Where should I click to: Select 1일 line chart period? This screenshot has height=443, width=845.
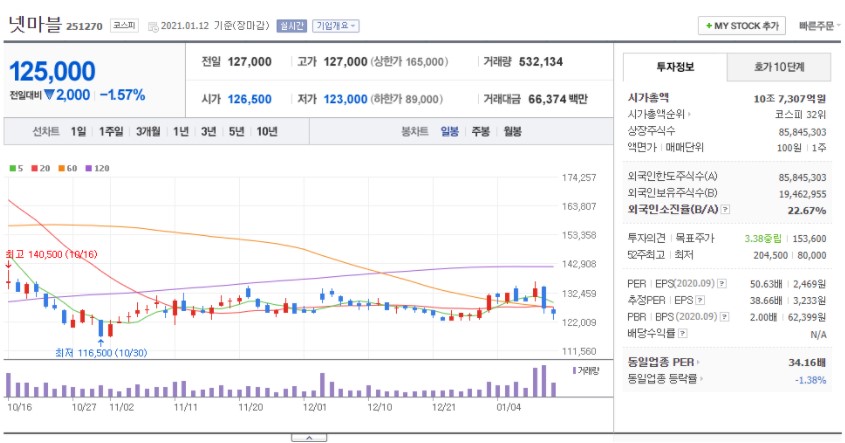(78, 131)
